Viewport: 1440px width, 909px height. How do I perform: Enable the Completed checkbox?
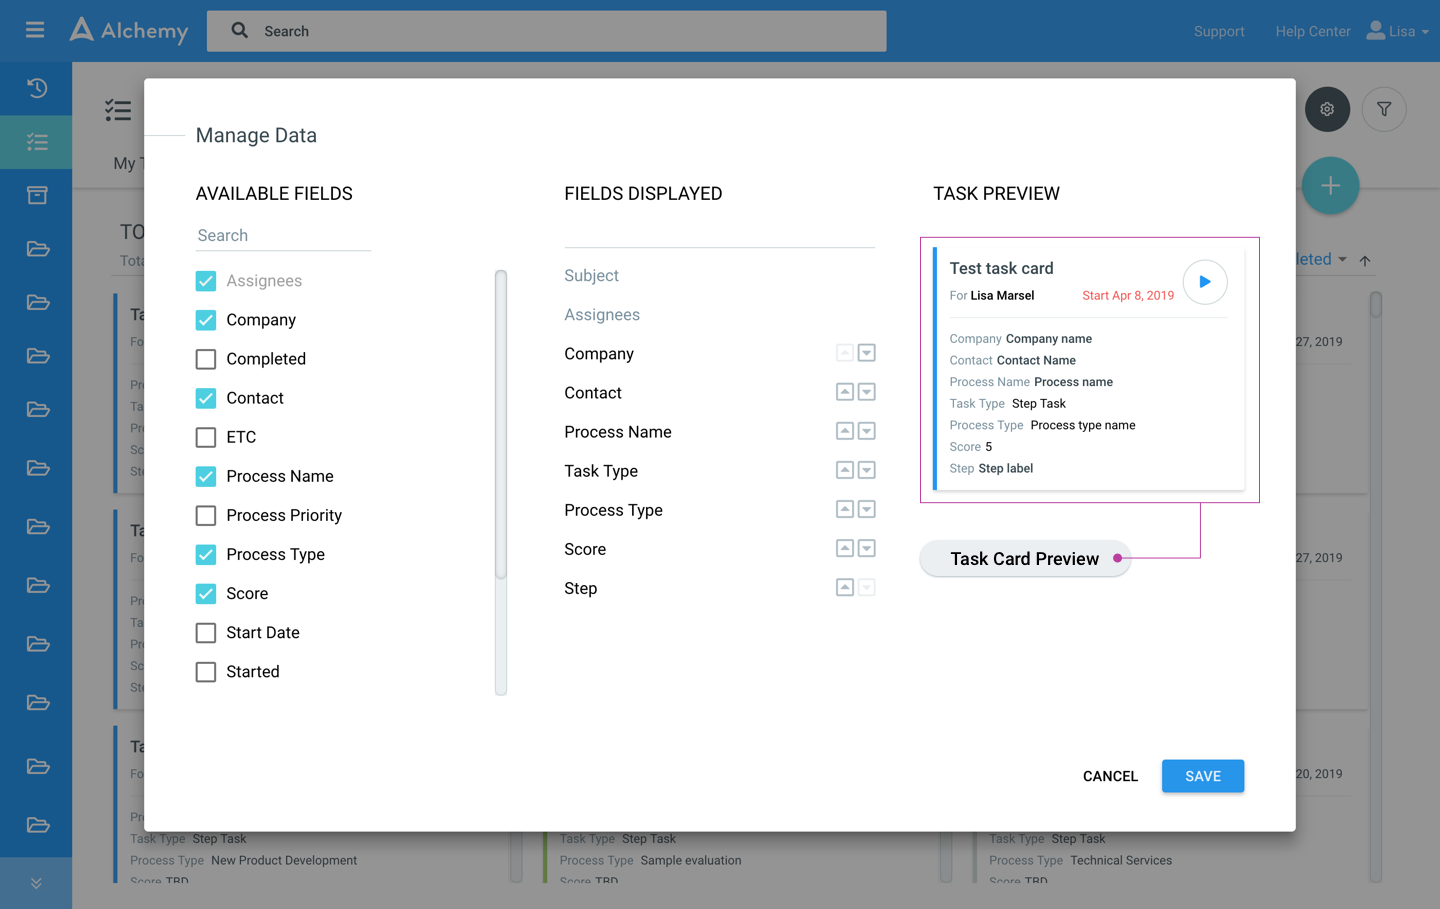[x=206, y=359]
